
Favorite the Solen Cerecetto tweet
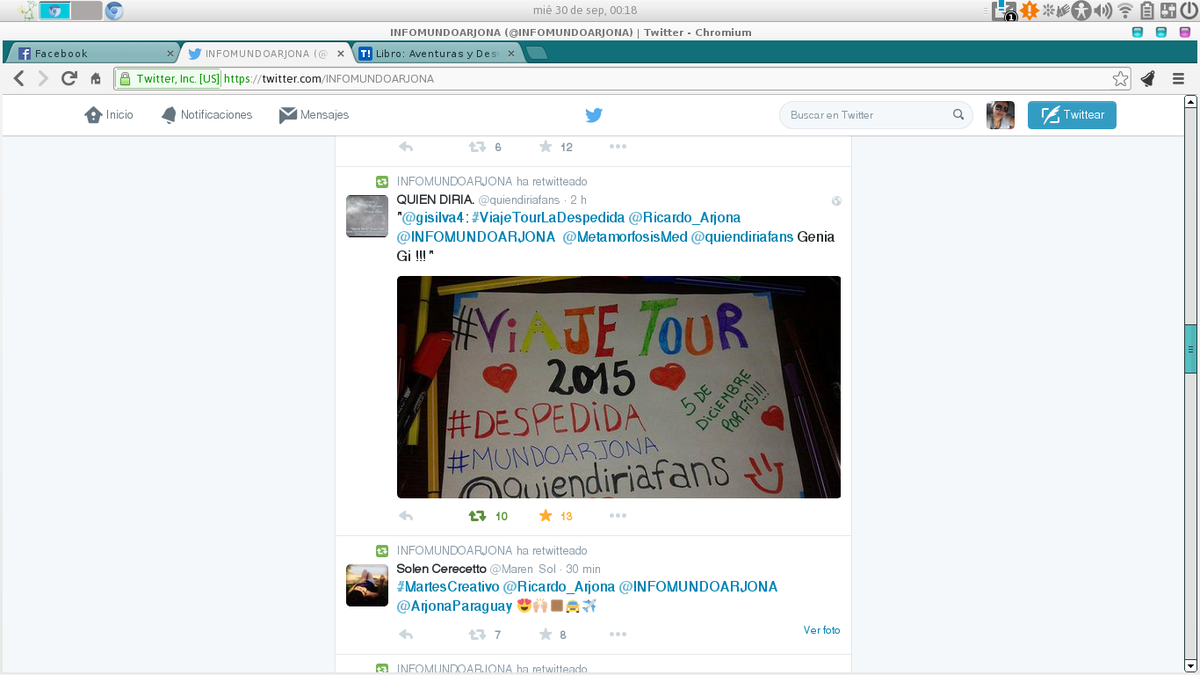click(x=546, y=634)
